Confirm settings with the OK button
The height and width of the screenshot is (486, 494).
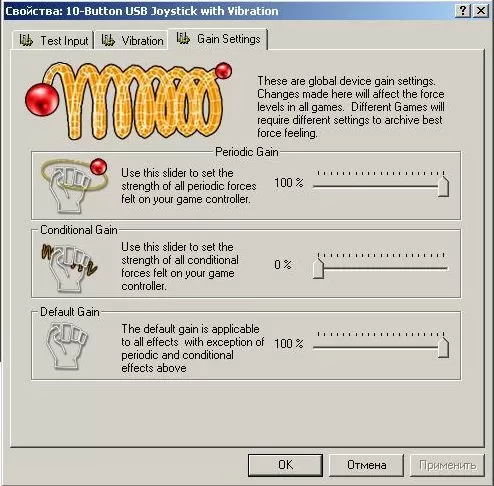[285, 465]
